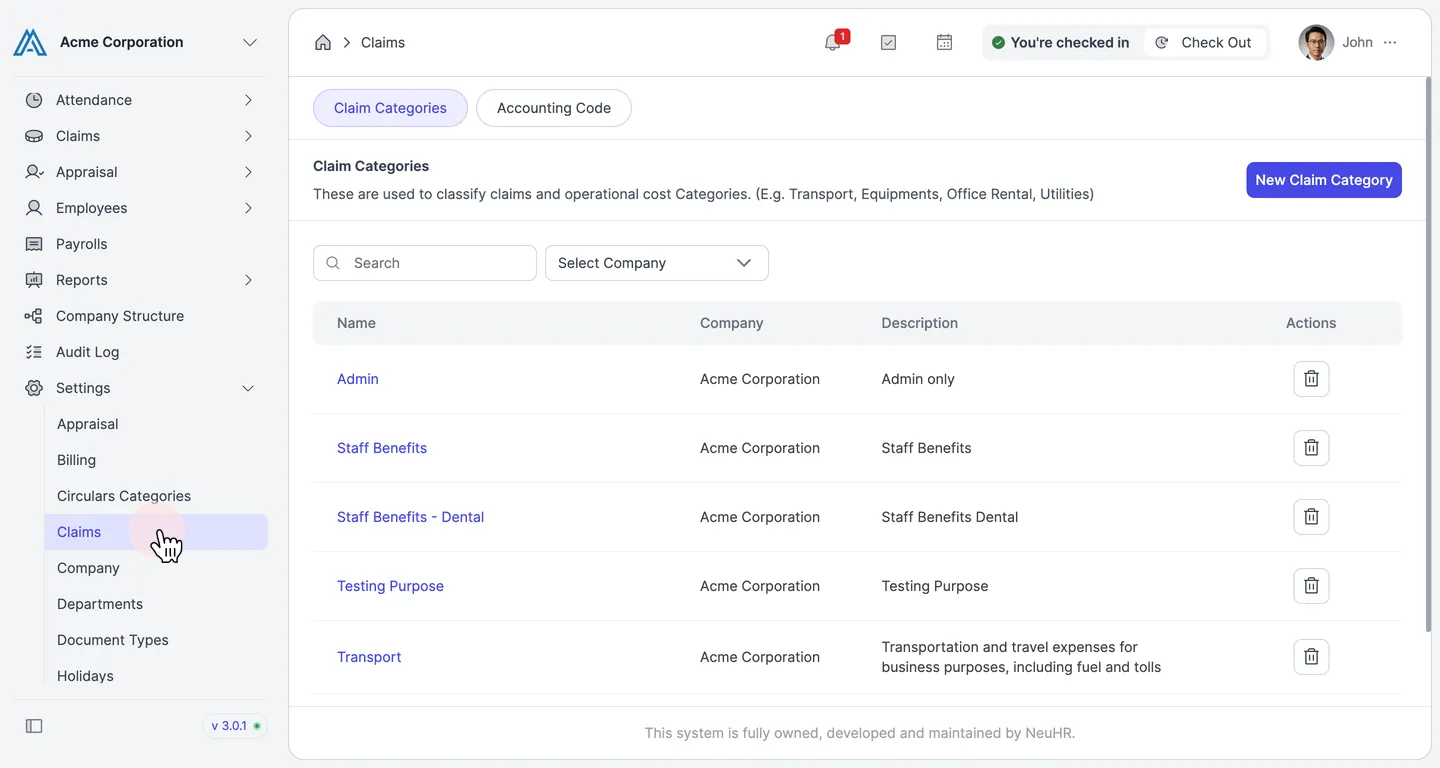Viewport: 1440px width, 768px height.
Task: Expand the top-level Claims menu chevron
Action: pyautogui.click(x=248, y=136)
